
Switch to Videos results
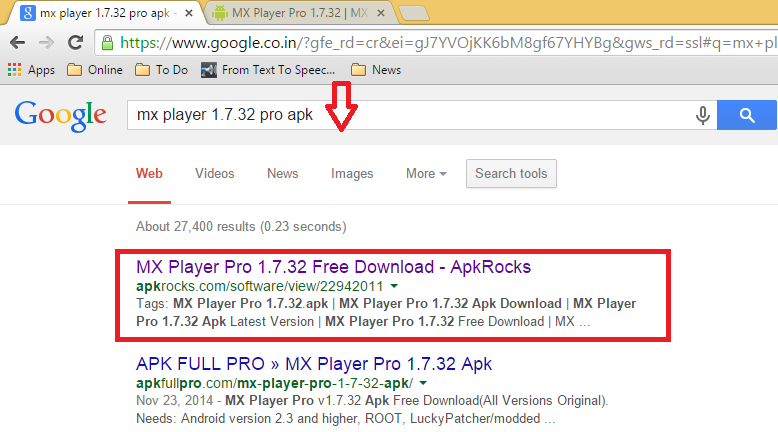(214, 174)
